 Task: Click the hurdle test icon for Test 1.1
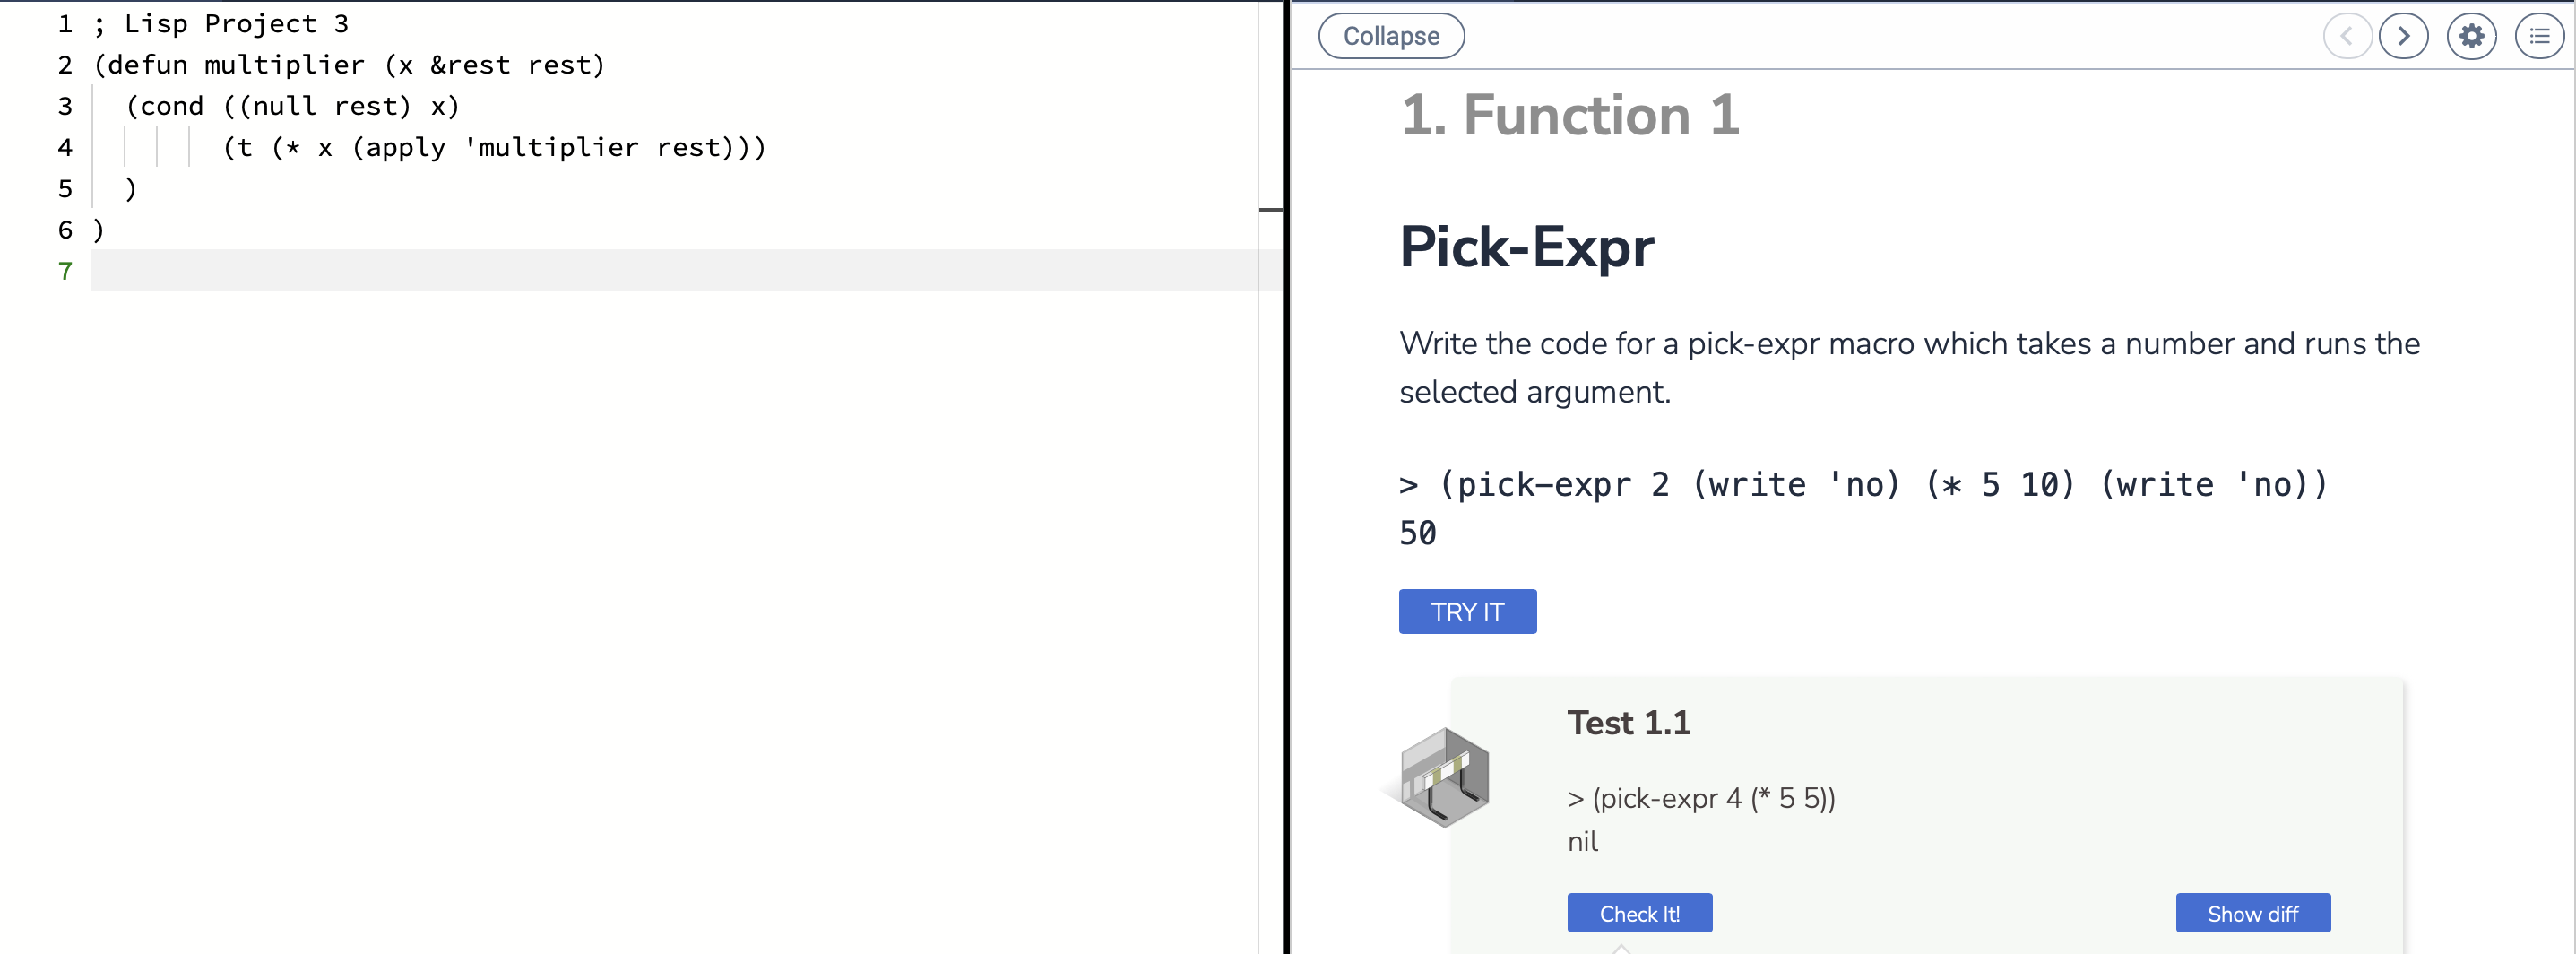1444,777
